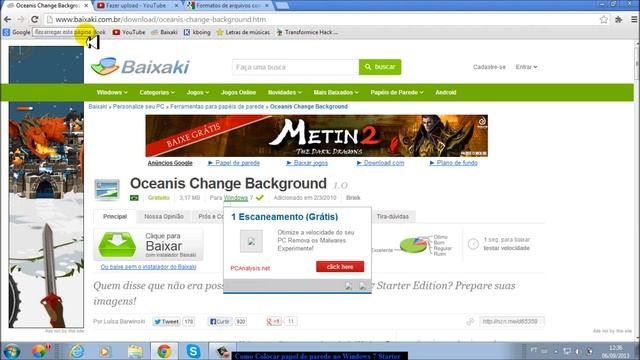Click the Personalize seu PC breadcrumb
This screenshot has height=360, width=640.
click(x=138, y=107)
